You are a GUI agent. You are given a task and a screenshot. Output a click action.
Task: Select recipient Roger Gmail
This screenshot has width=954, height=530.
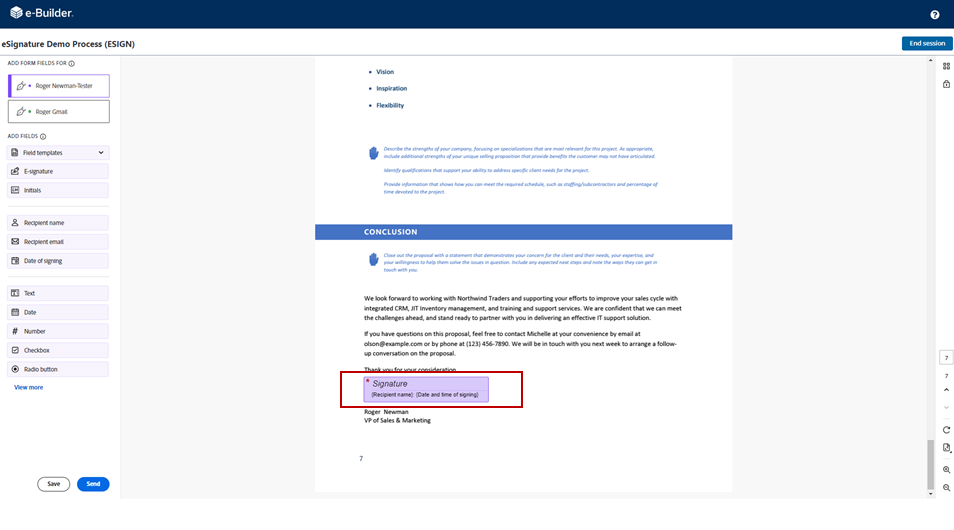[x=59, y=111]
